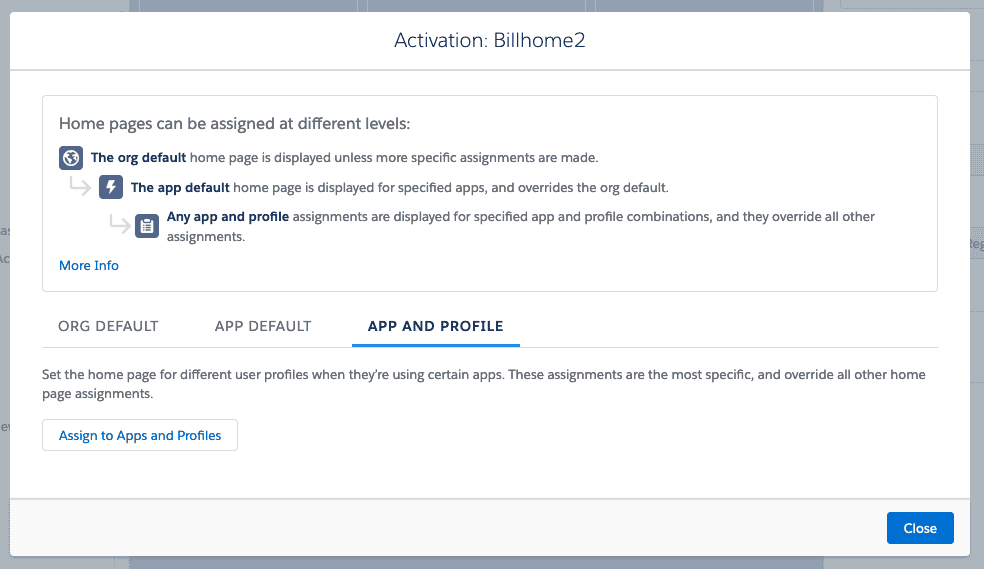
Task: Click the org default globe icon
Action: click(x=71, y=158)
